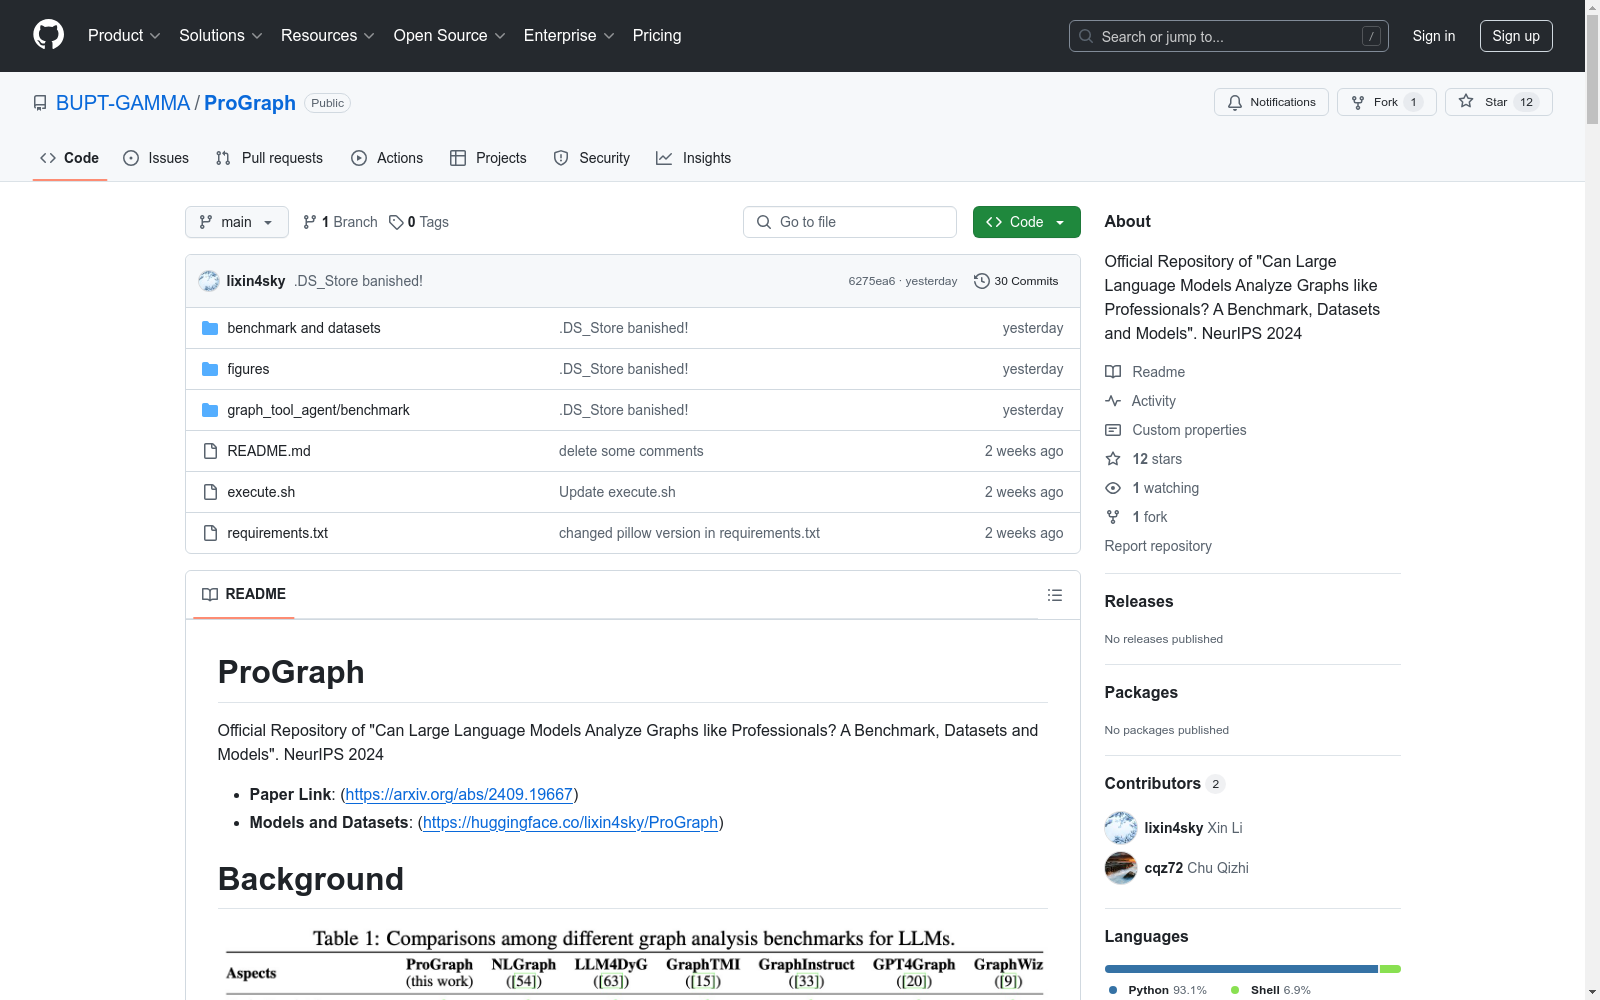Open the figures folder
The width and height of the screenshot is (1600, 1000).
(248, 369)
